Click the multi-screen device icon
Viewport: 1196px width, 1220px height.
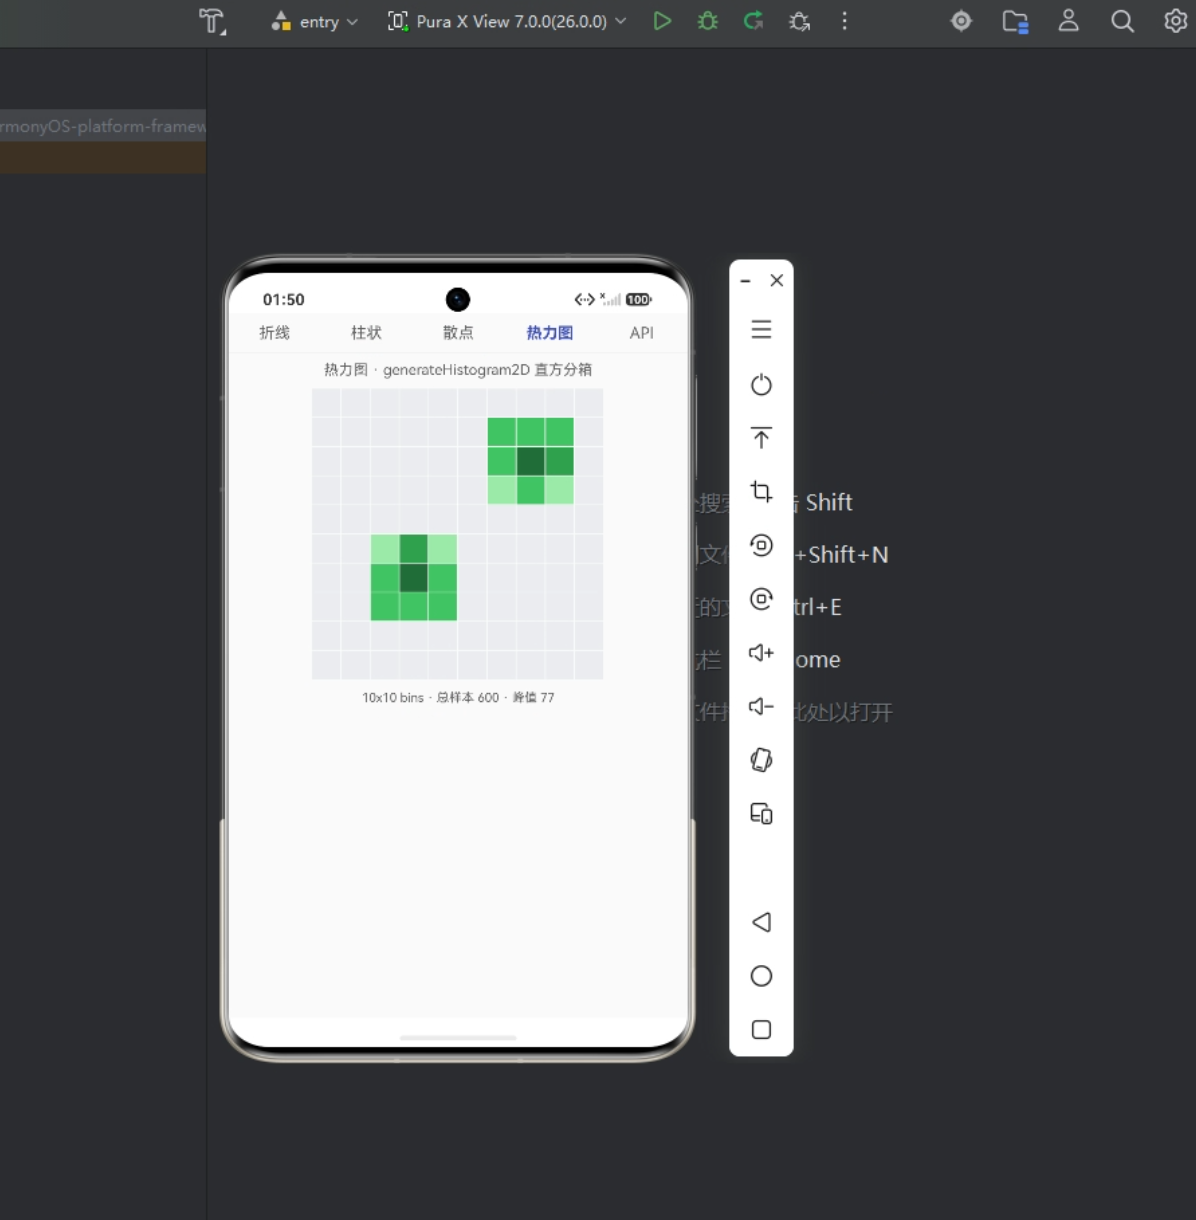761,814
